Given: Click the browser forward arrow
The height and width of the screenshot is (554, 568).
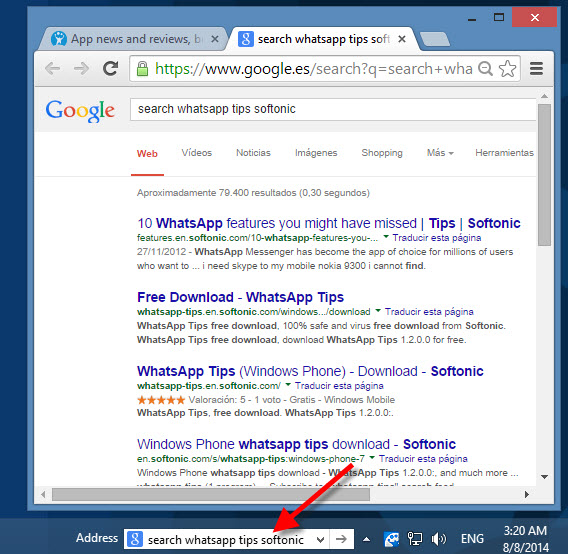Looking at the screenshot, I should tap(81, 68).
